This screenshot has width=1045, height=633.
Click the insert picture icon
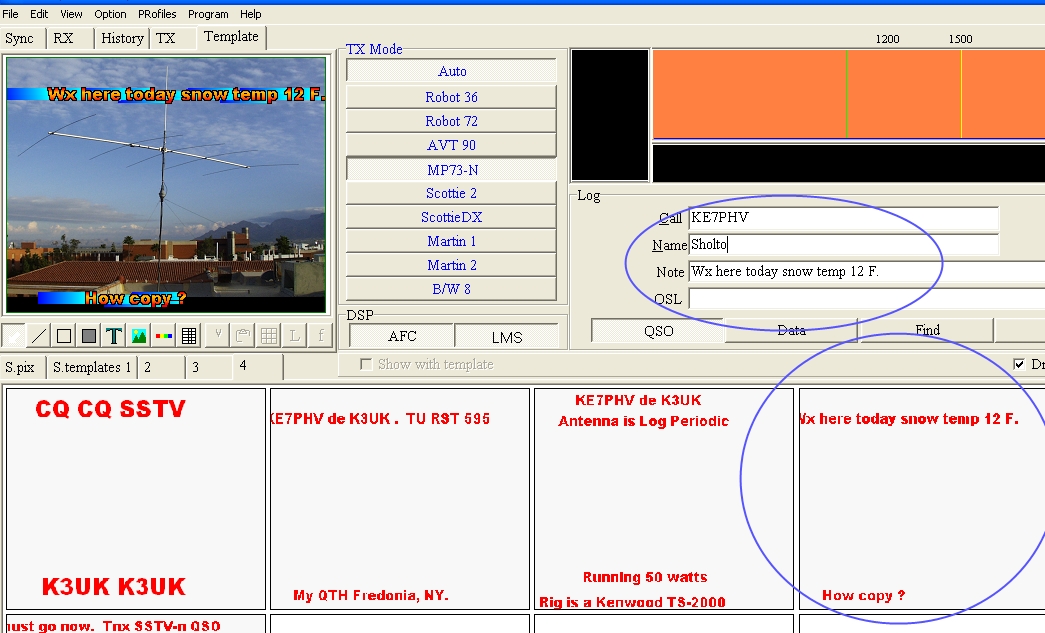tap(139, 336)
